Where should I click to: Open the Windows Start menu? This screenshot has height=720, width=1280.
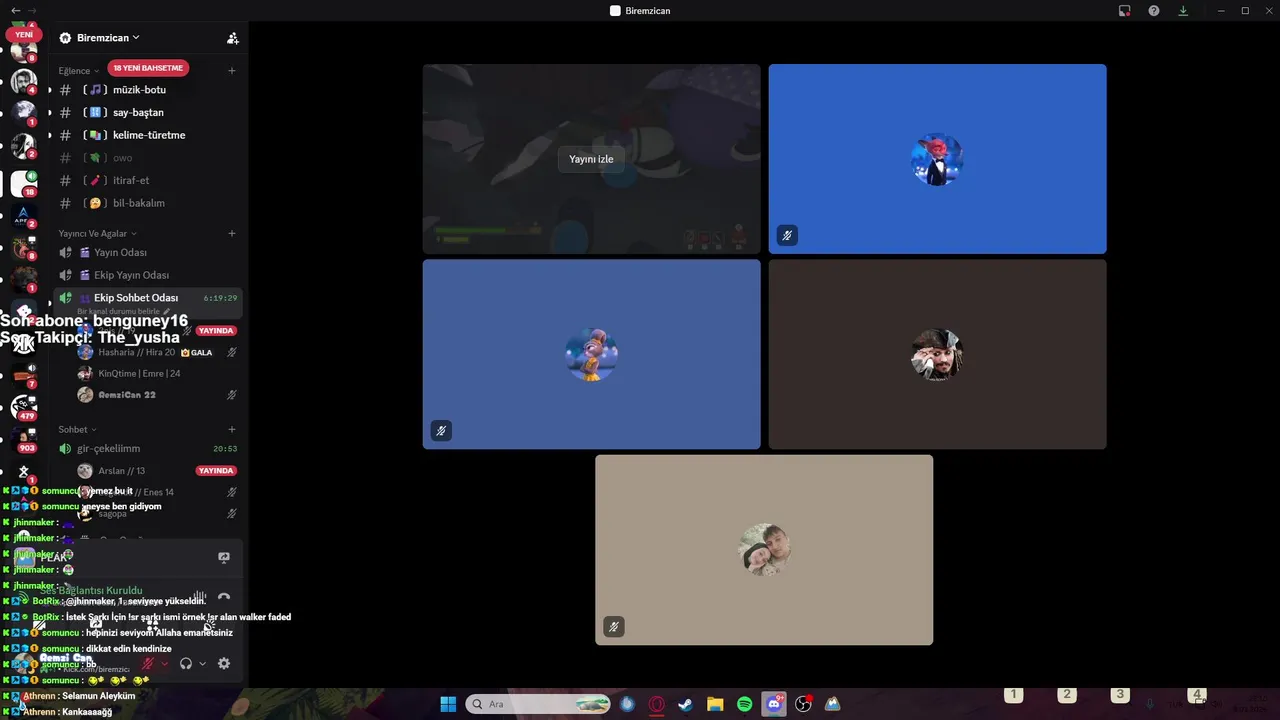point(448,704)
